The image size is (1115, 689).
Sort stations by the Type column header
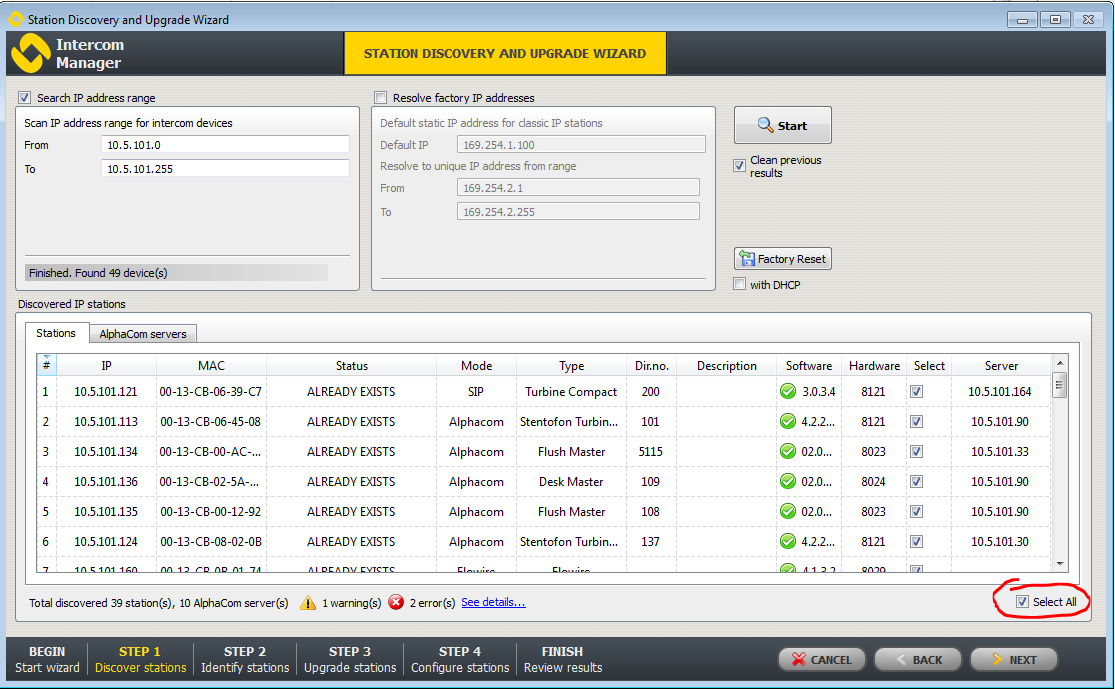point(571,366)
